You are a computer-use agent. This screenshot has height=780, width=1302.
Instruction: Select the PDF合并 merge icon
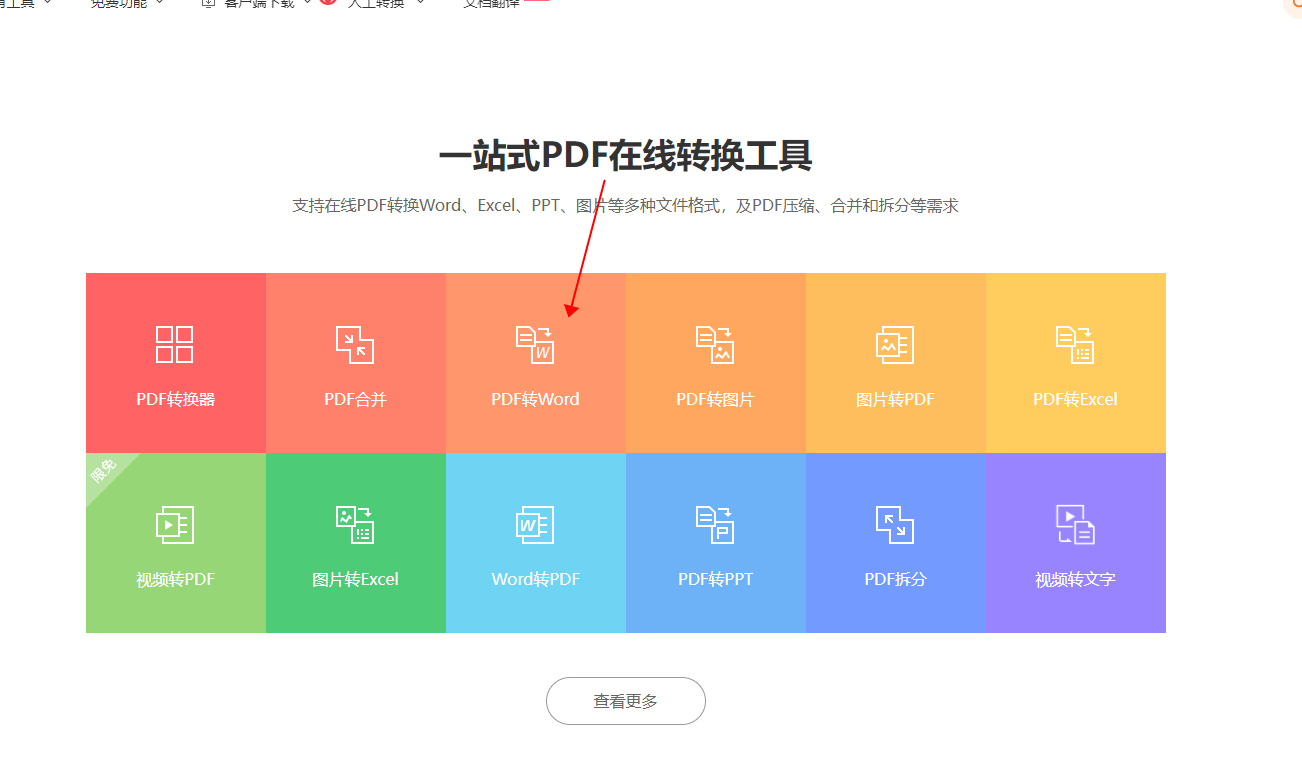click(355, 344)
